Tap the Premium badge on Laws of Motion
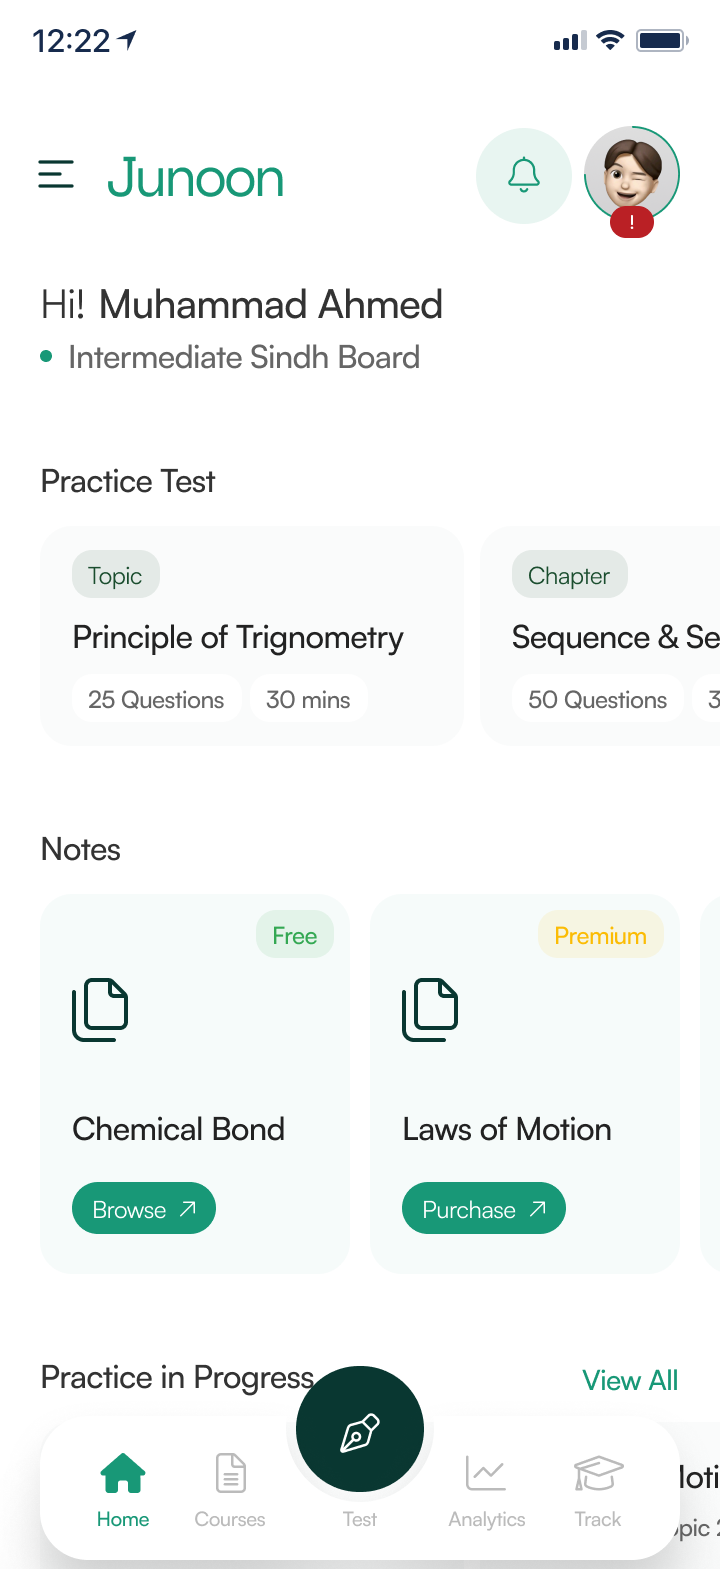This screenshot has height=1569, width=720. point(600,935)
